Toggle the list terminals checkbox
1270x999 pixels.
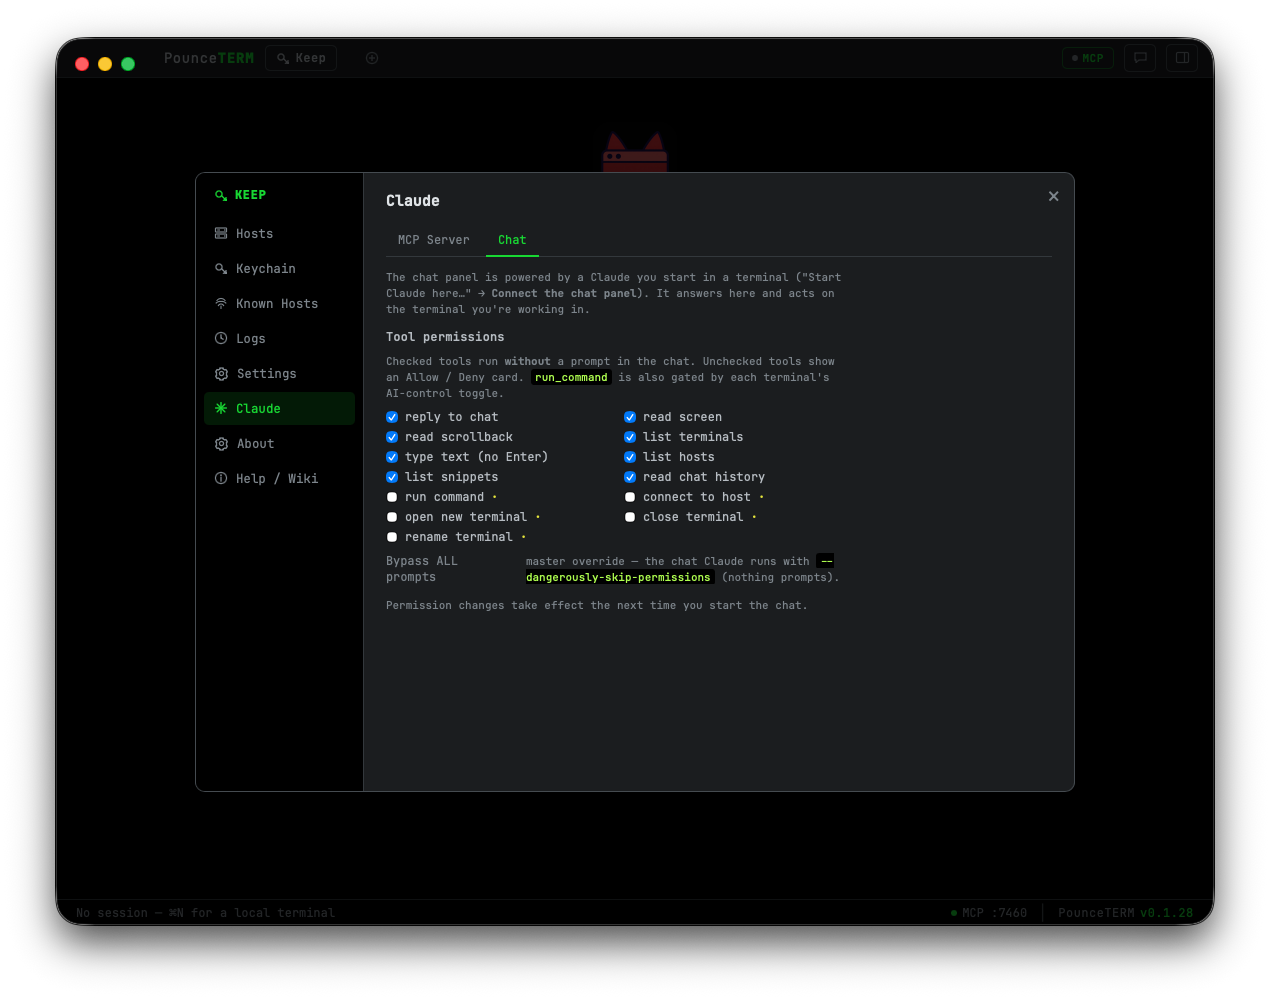tap(630, 437)
